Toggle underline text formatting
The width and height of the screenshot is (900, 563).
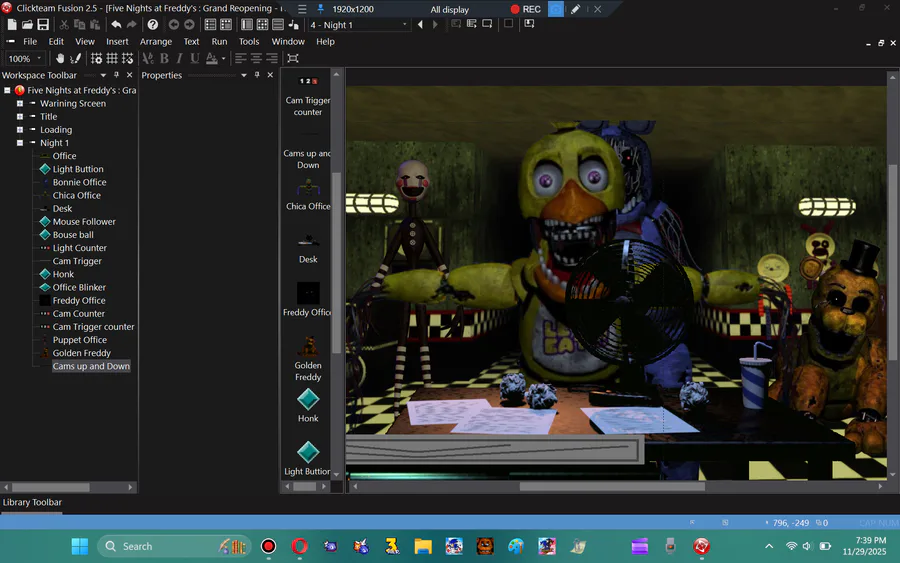click(195, 58)
